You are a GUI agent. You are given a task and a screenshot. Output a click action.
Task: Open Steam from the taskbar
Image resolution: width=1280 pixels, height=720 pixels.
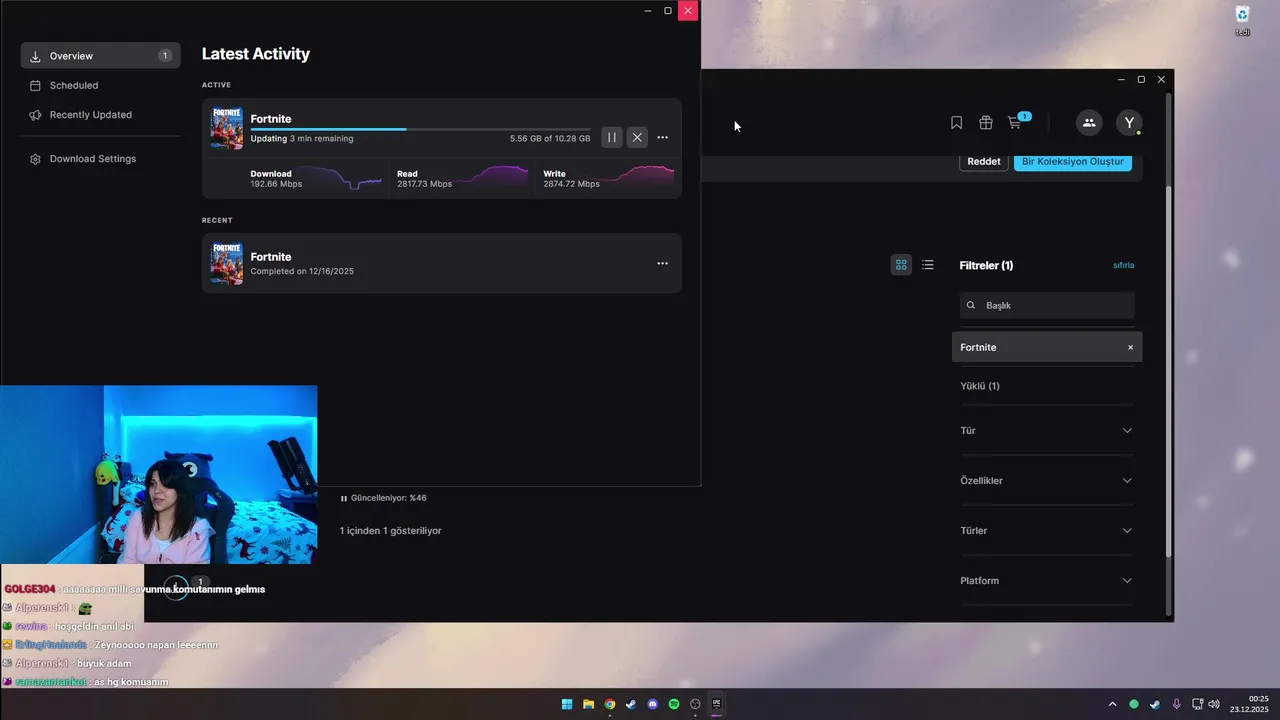click(x=631, y=704)
